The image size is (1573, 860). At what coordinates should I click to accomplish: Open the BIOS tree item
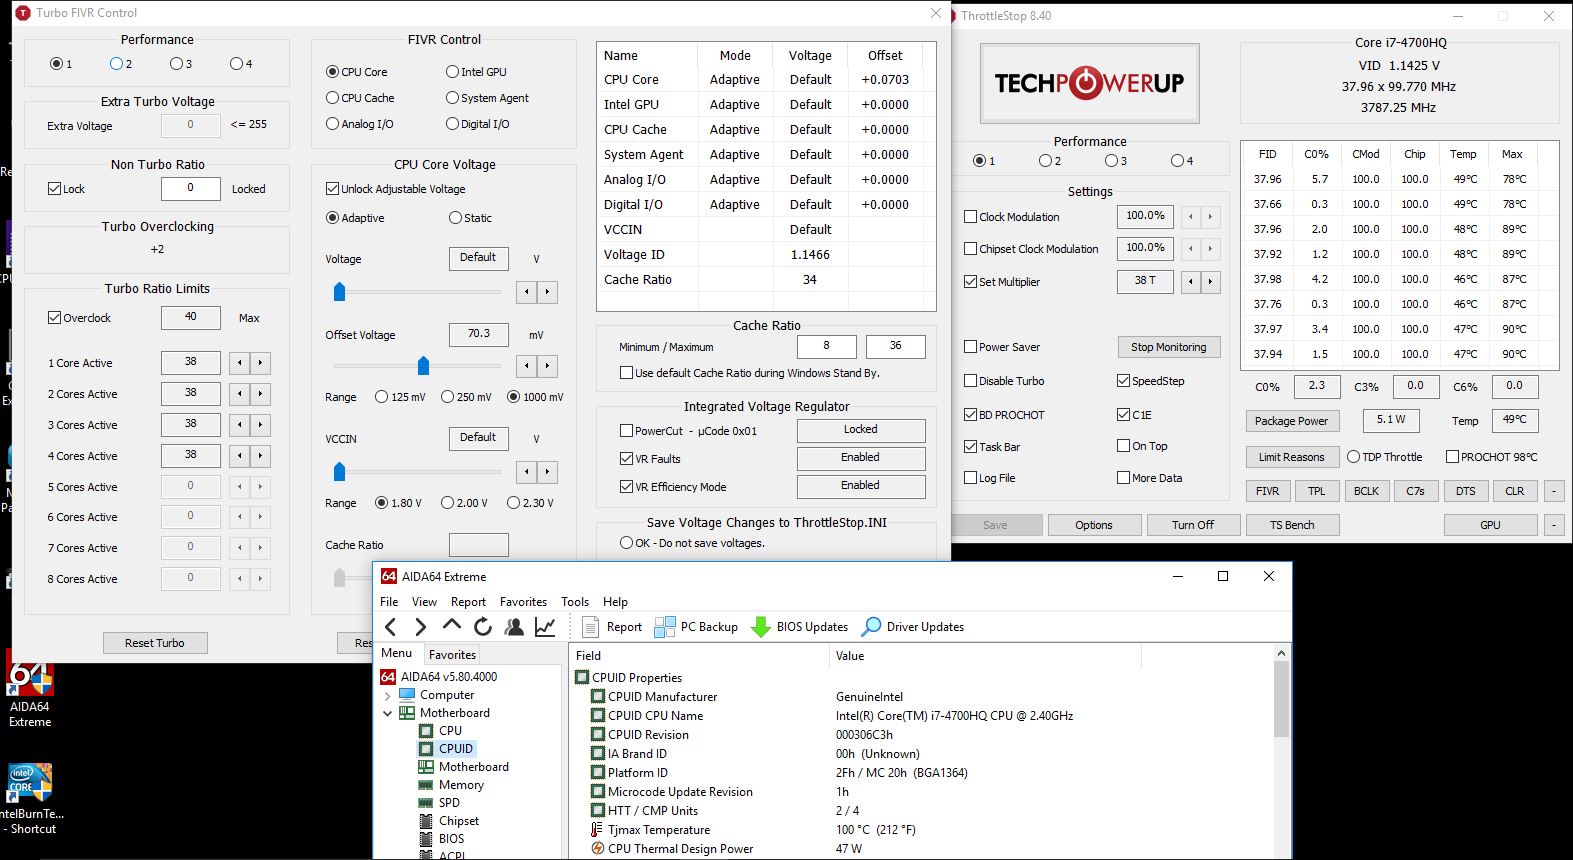442,839
